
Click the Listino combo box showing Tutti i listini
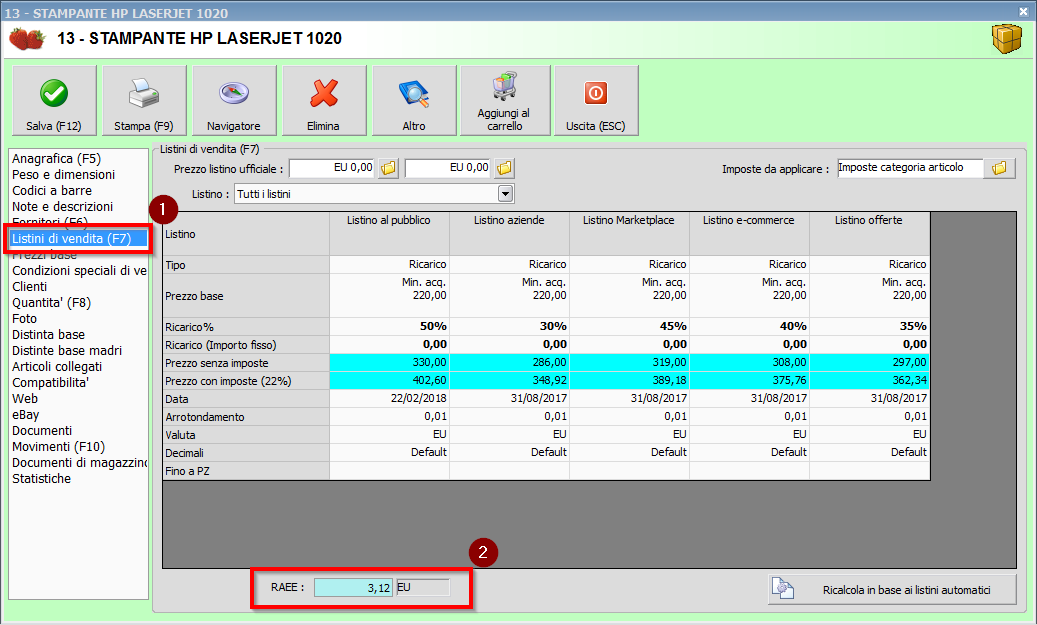[x=374, y=194]
